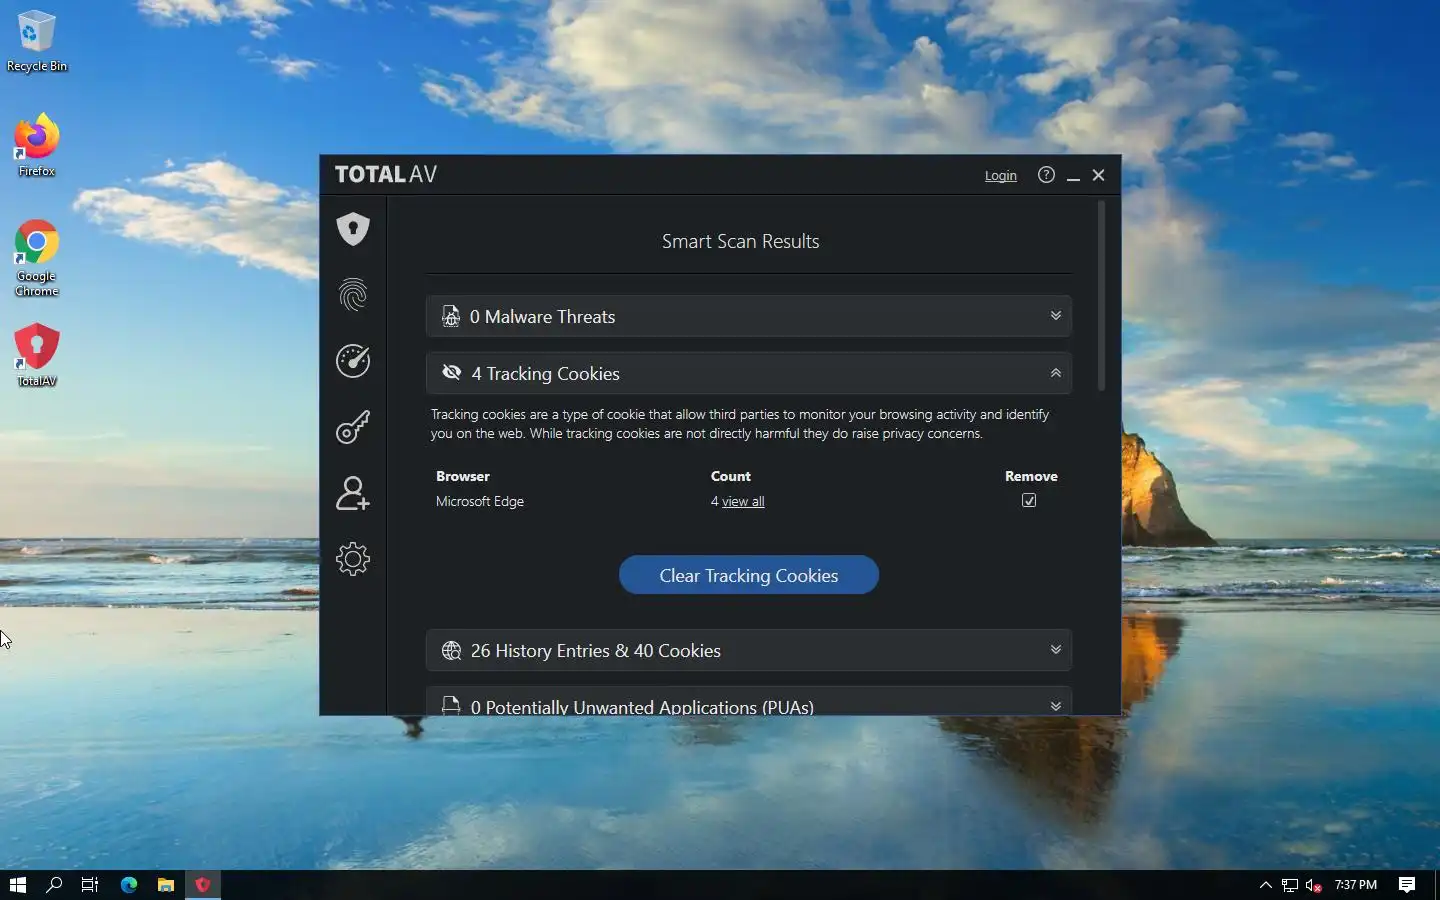
Task: Open the speedometer System Tune-Up sidebar icon
Action: (353, 361)
